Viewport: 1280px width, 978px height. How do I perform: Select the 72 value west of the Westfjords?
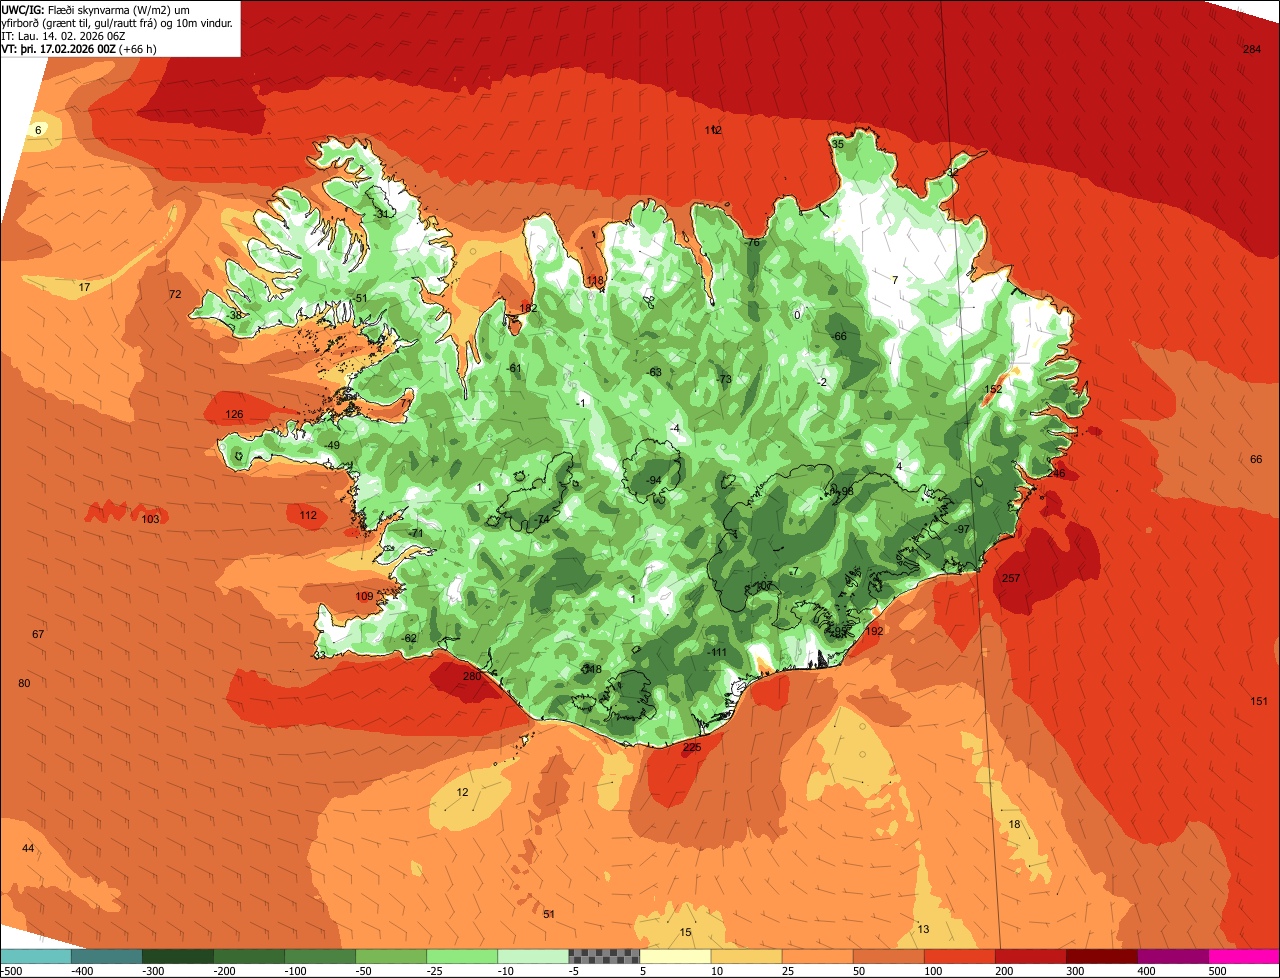[175, 294]
